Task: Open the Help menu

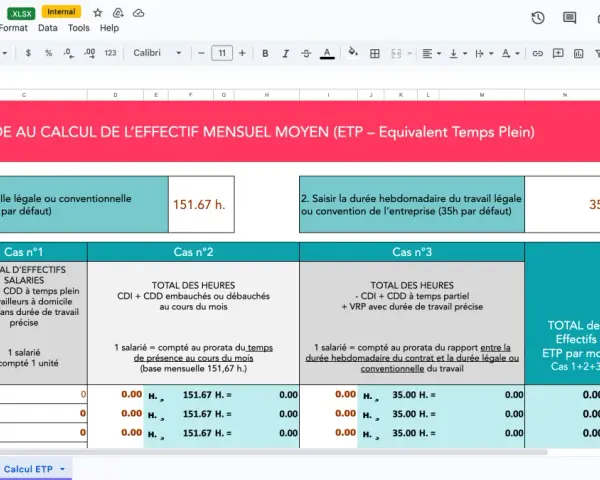Action: click(109, 28)
